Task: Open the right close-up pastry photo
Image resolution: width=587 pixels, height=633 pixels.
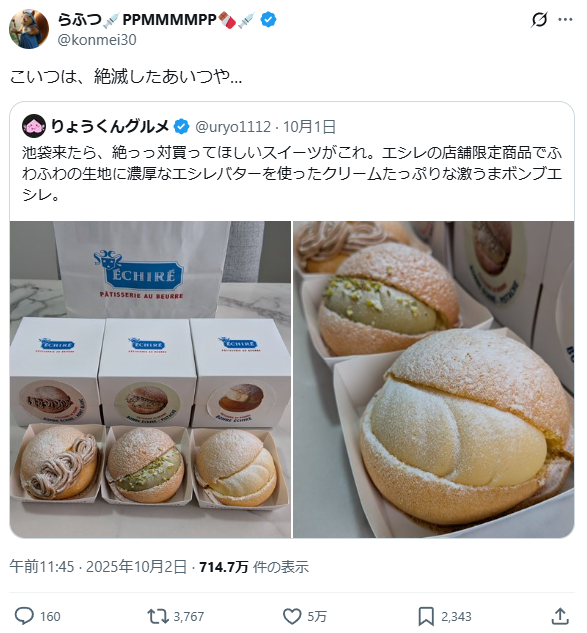Action: tap(434, 379)
